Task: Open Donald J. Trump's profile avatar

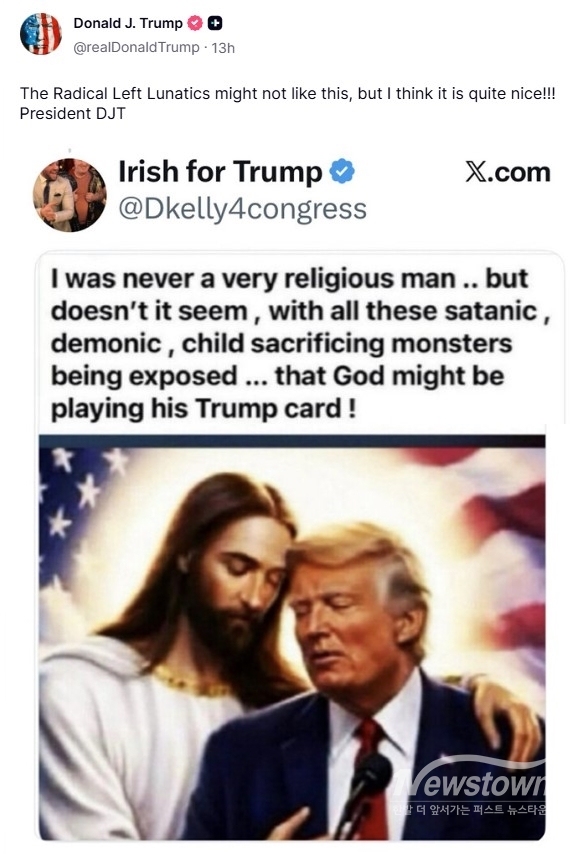Action: (41, 33)
